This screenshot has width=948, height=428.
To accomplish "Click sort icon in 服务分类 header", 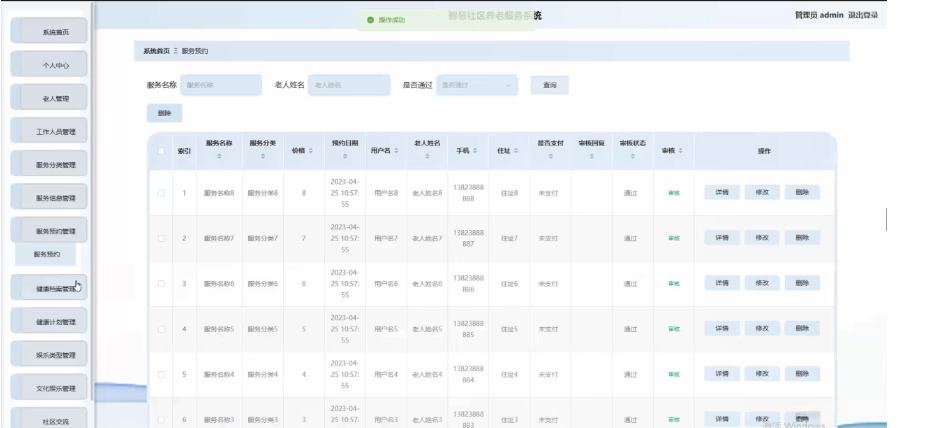I will (x=262, y=157).
